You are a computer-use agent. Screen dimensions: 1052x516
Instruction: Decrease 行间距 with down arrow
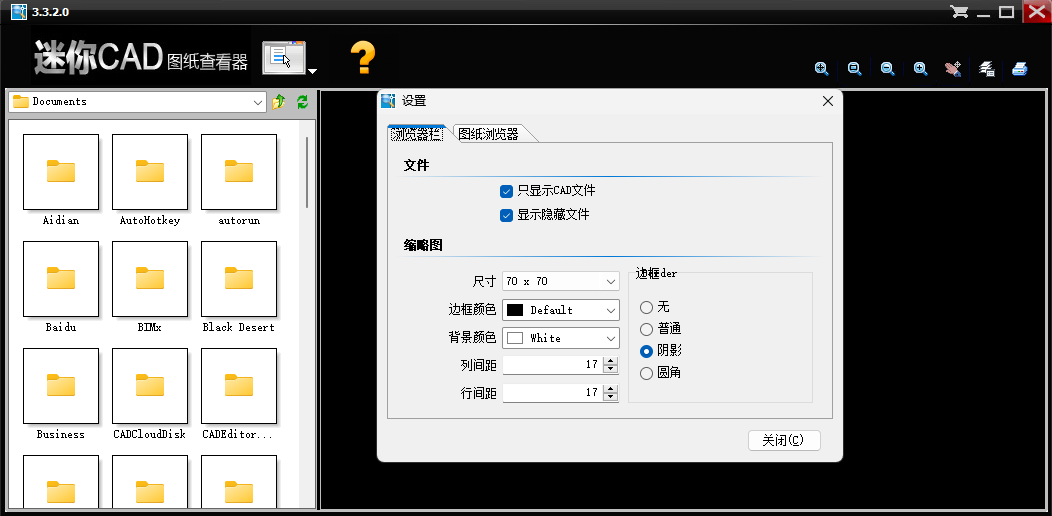pyautogui.click(x=610, y=397)
